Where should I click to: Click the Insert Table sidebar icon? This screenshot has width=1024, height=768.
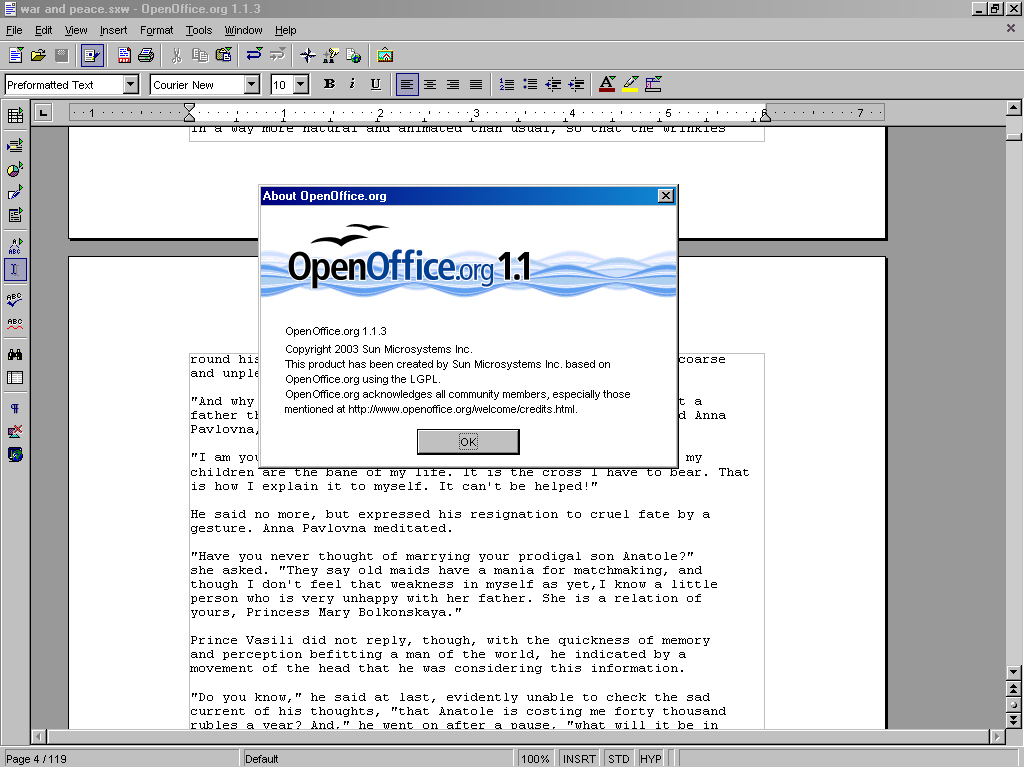pos(15,116)
